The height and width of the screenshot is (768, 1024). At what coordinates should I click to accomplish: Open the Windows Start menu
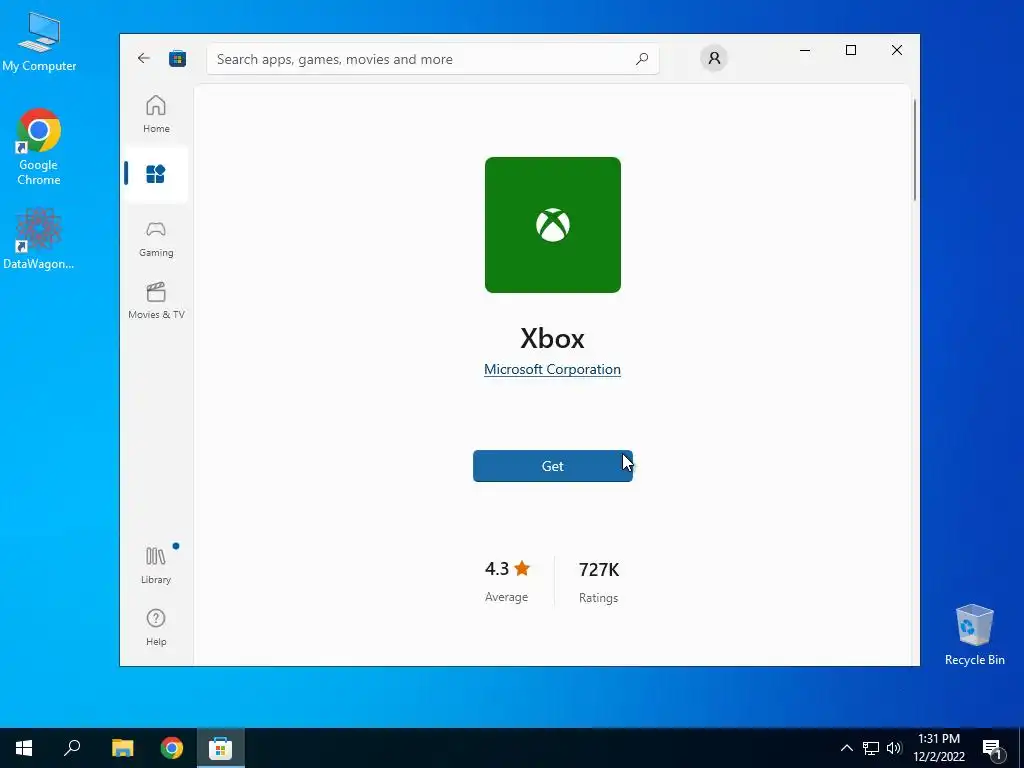24,748
